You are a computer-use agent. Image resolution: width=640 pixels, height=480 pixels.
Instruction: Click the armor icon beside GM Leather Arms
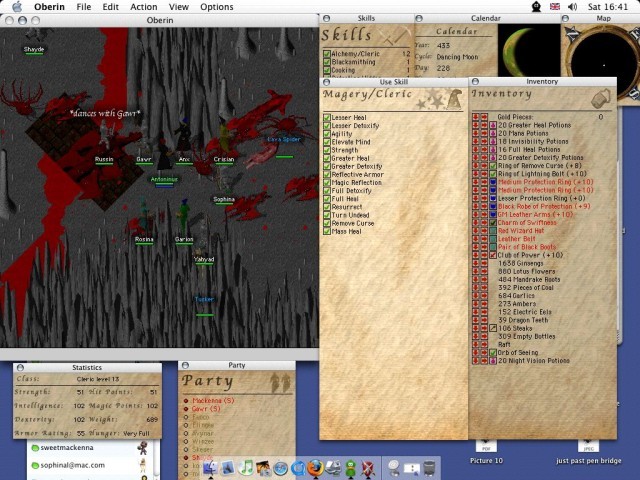[493, 214]
